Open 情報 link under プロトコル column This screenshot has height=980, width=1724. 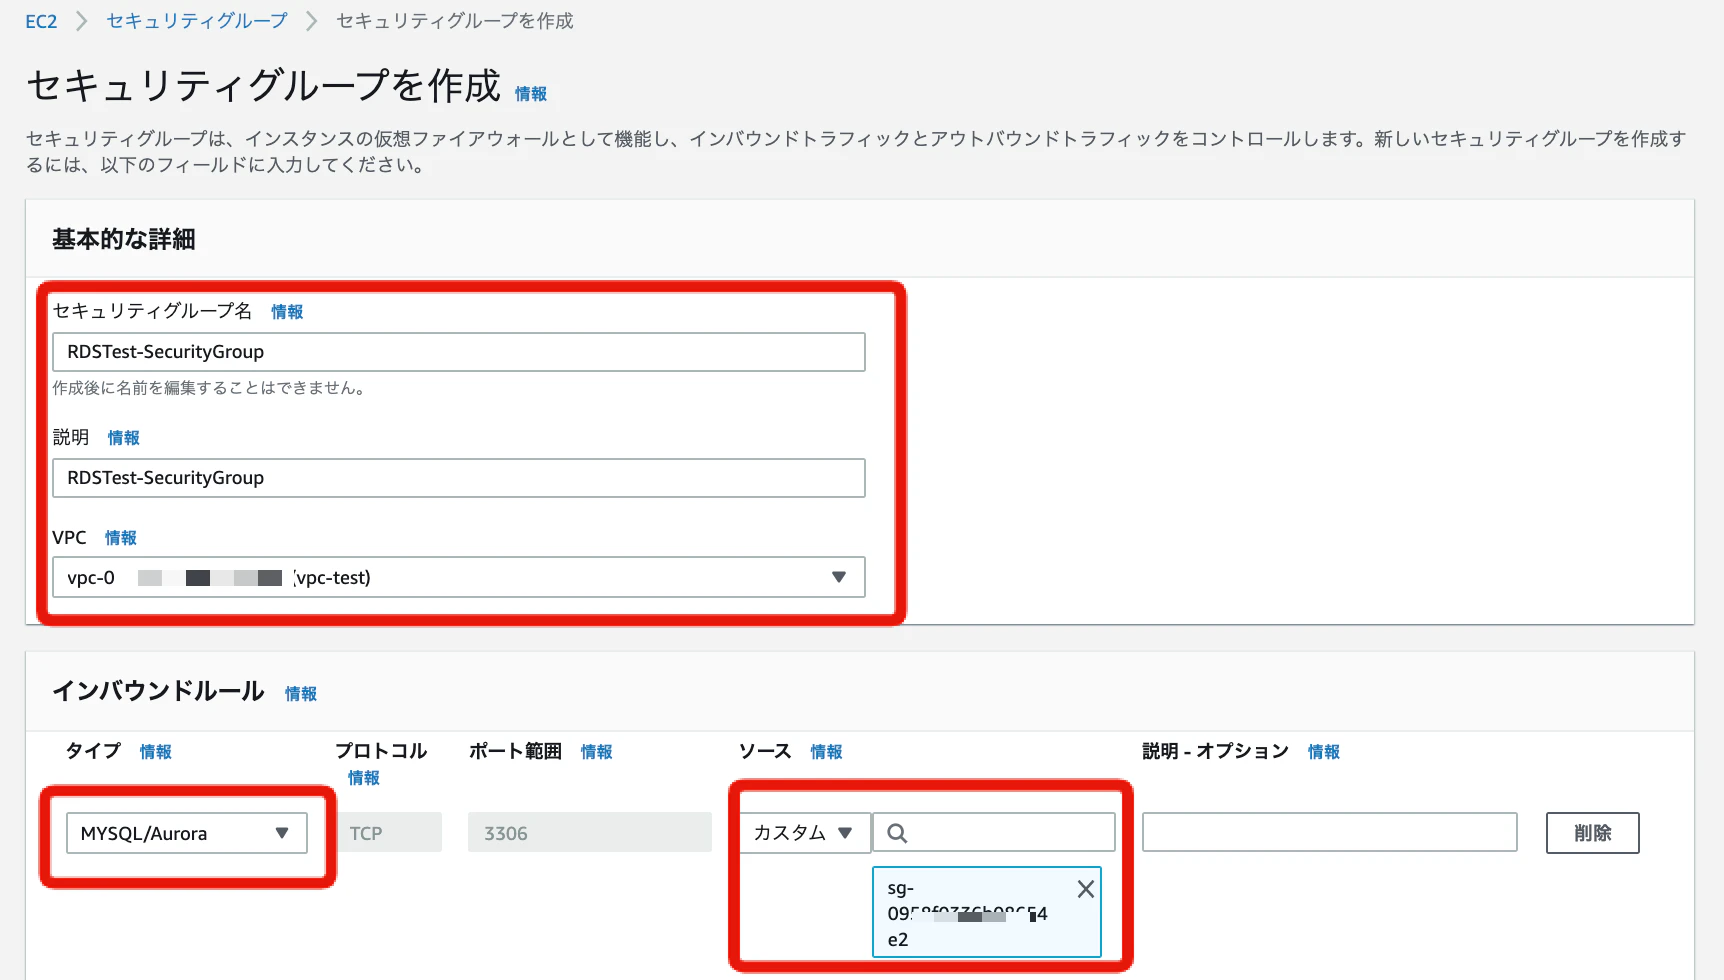point(364,778)
